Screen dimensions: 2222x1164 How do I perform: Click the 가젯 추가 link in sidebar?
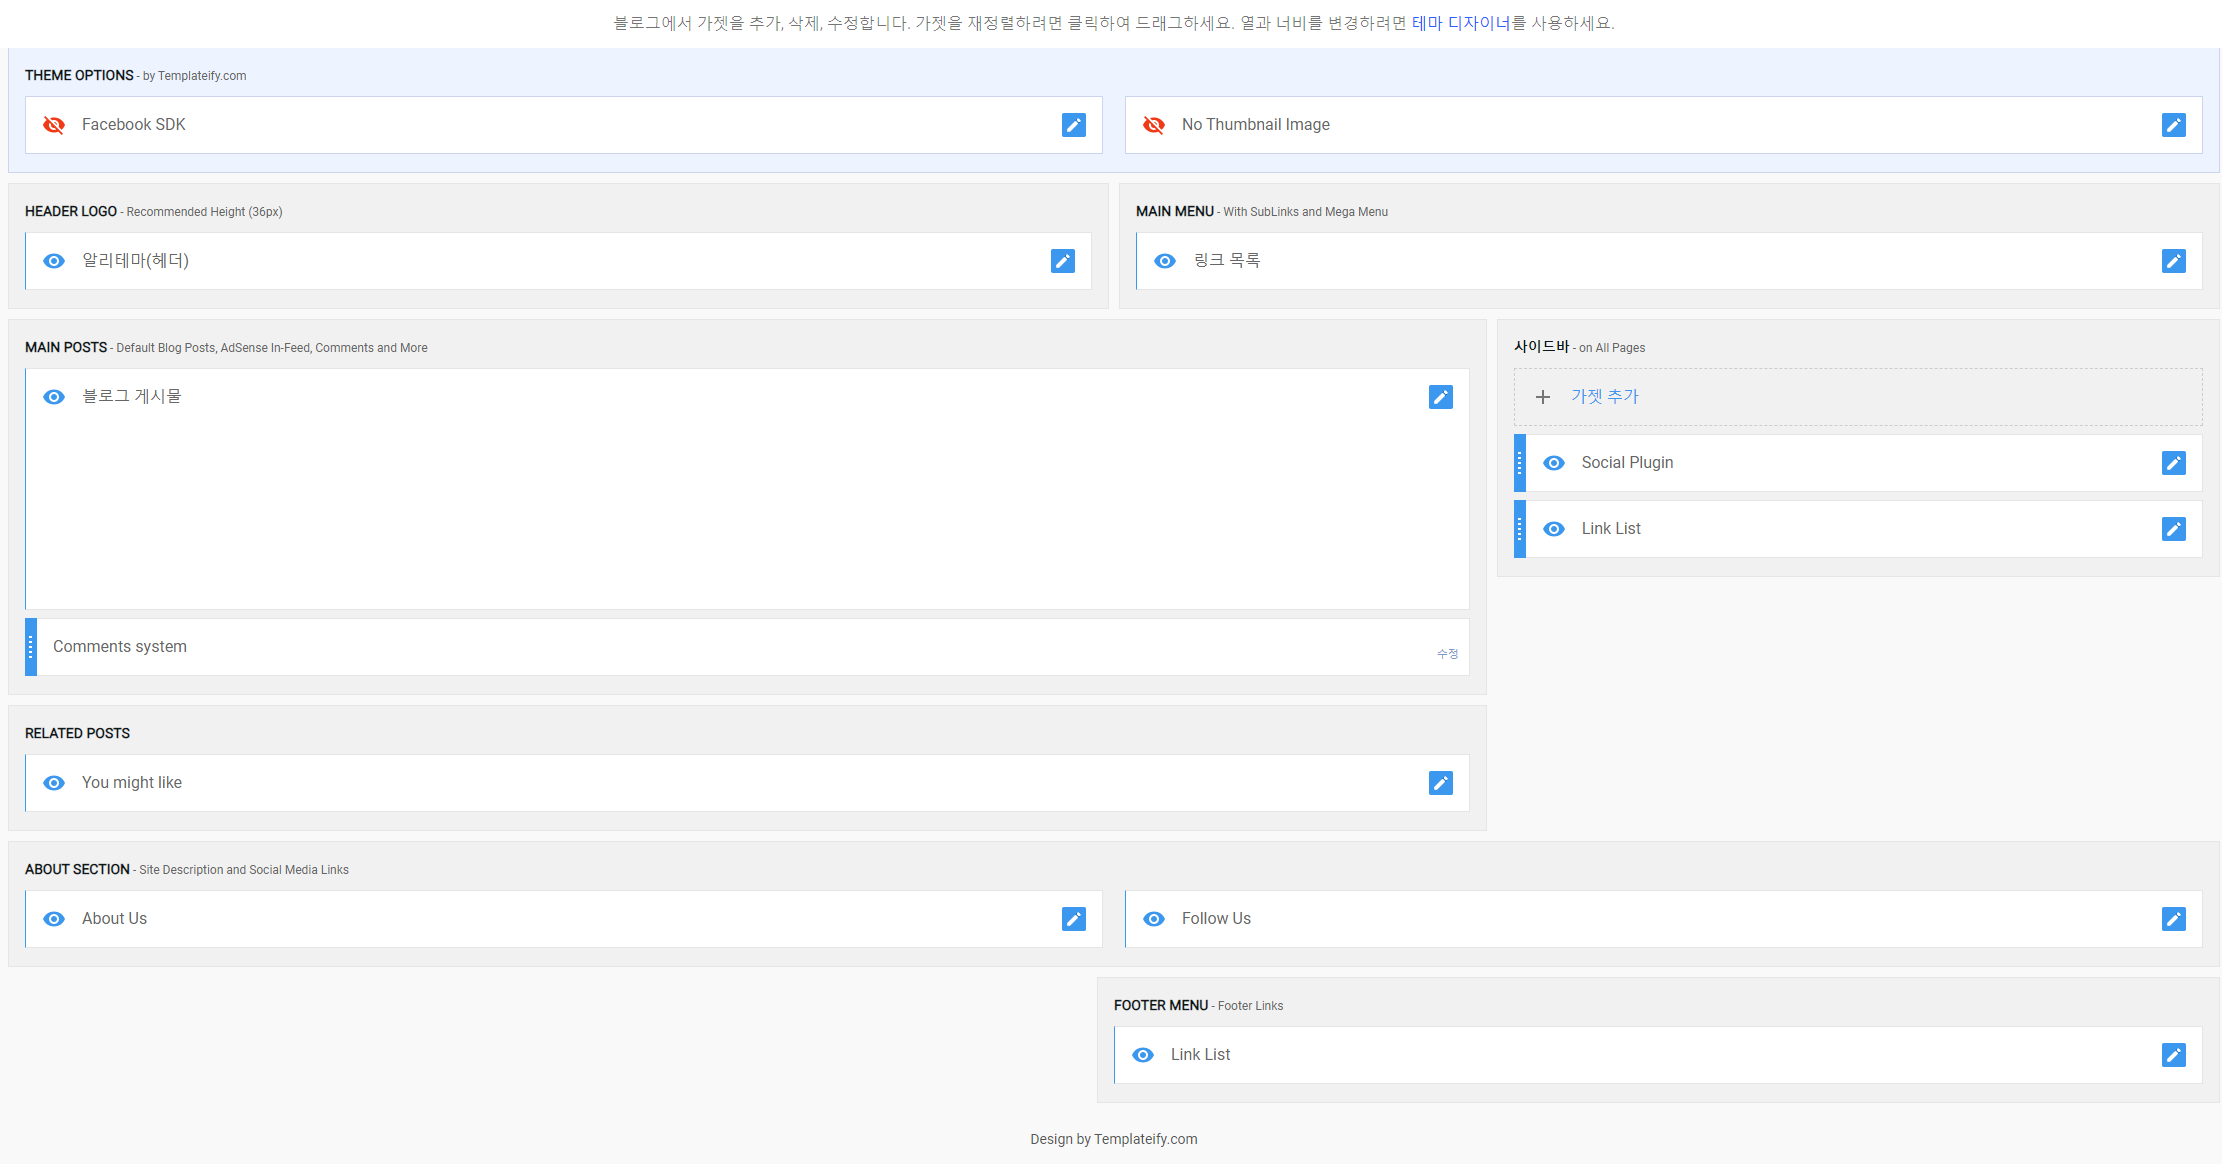click(1604, 397)
